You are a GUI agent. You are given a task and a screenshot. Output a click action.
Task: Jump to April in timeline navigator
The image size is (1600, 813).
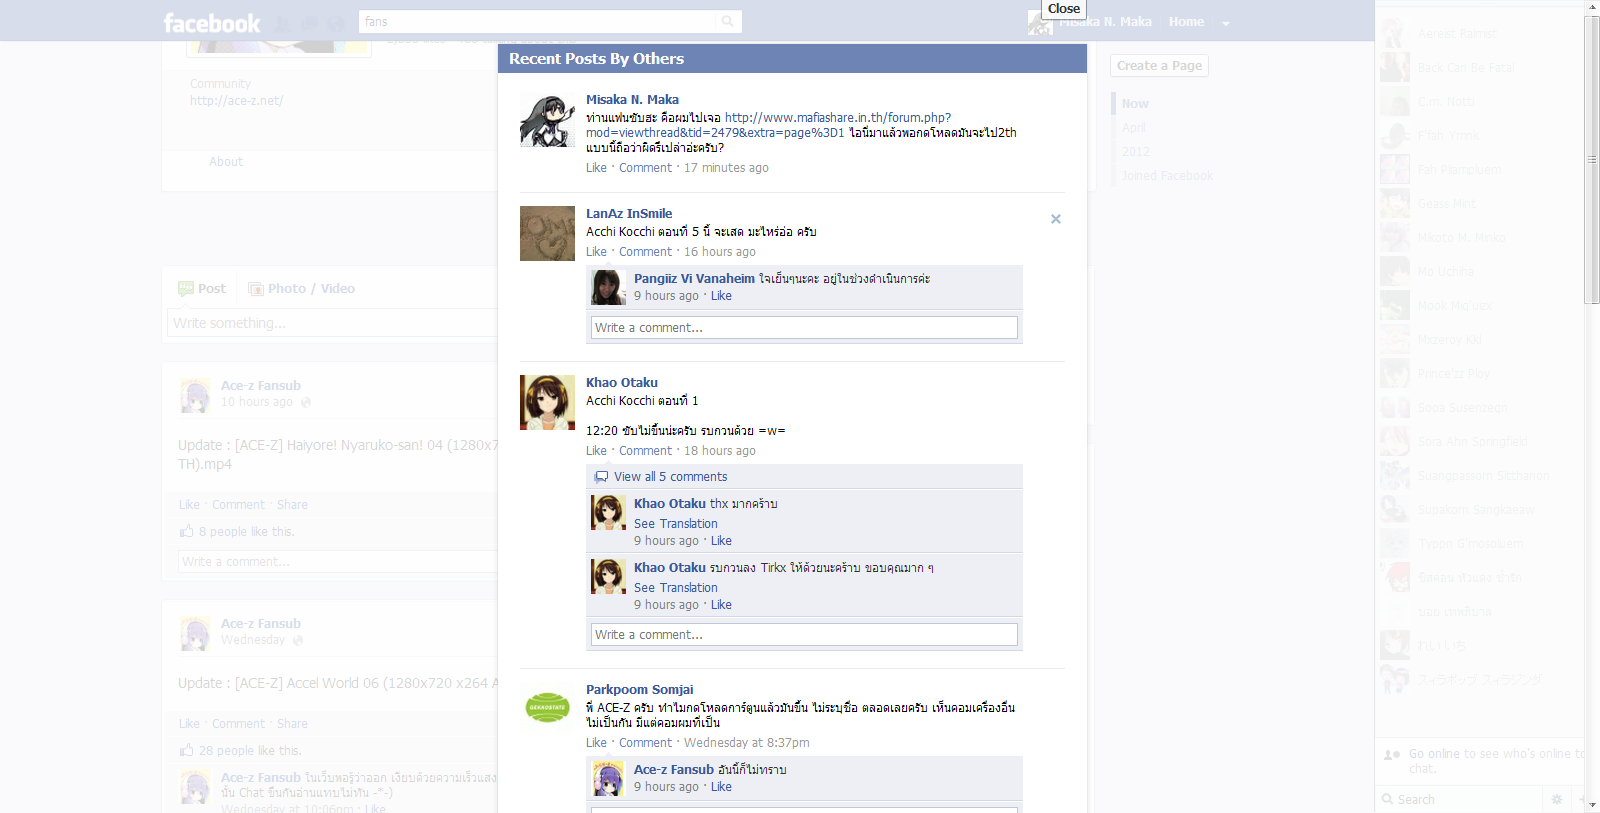[x=1134, y=128]
